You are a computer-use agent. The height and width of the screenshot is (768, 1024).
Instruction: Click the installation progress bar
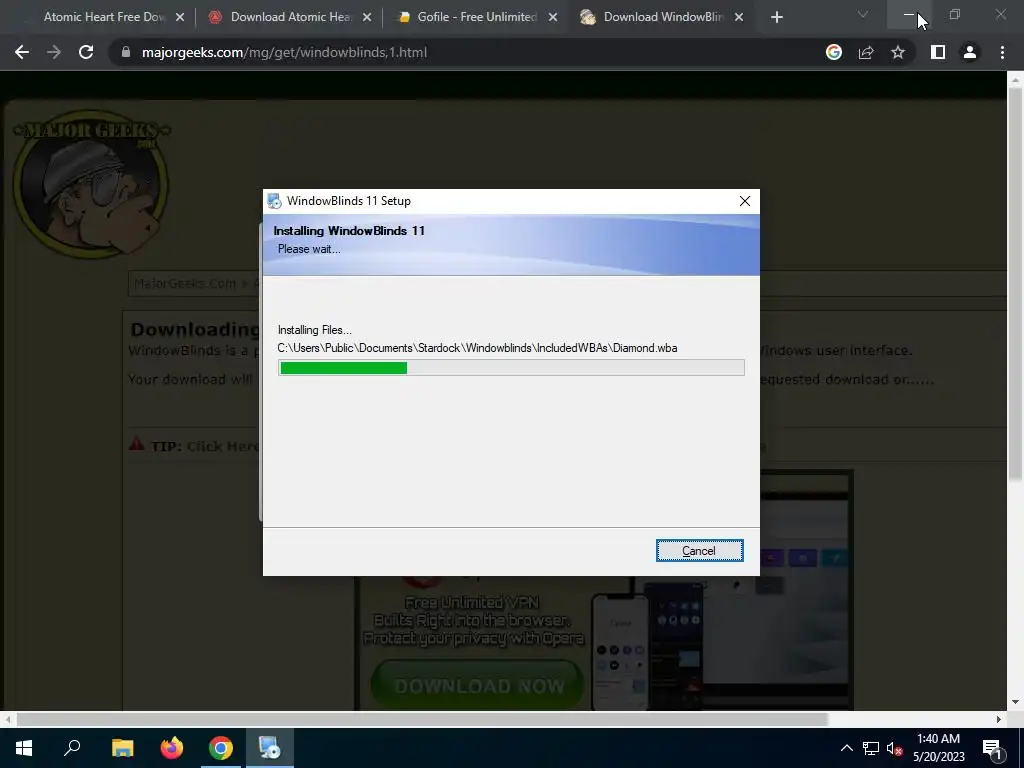point(511,368)
